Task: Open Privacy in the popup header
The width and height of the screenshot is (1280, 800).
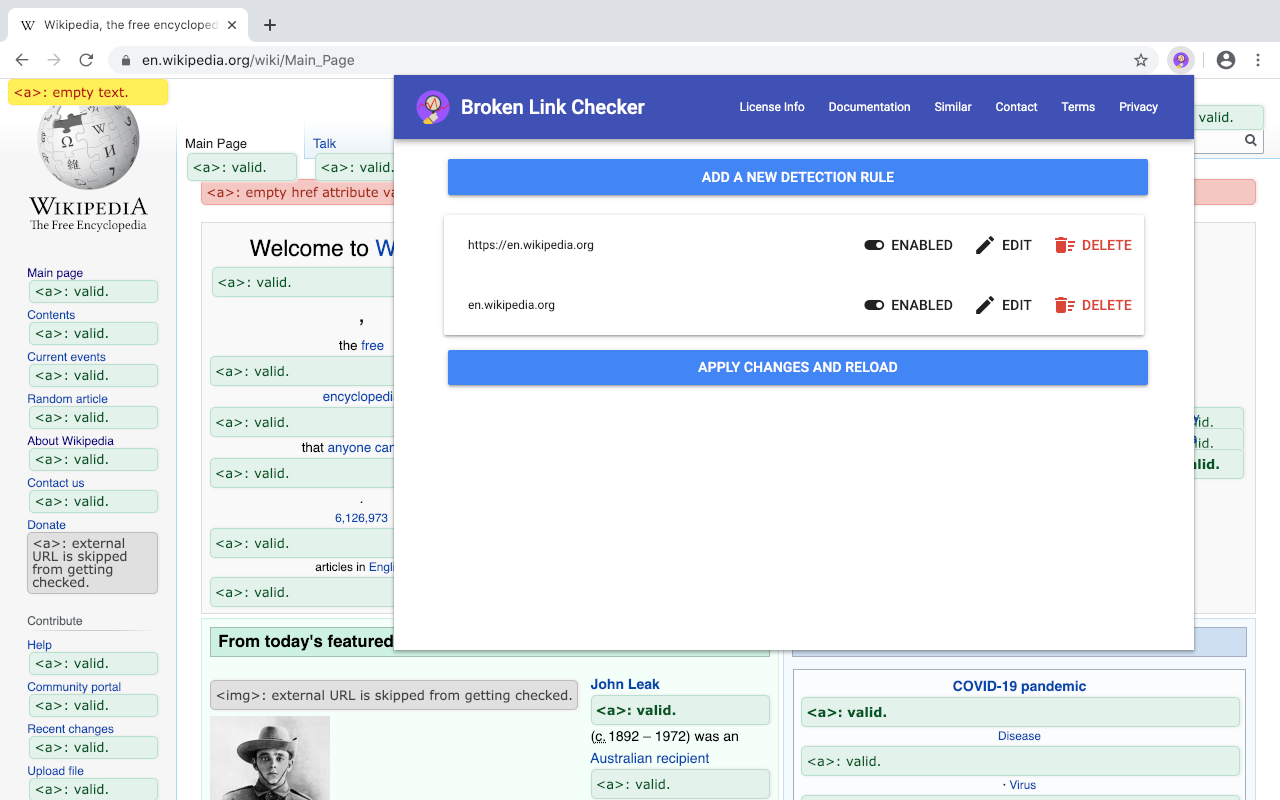Action: [x=1138, y=107]
